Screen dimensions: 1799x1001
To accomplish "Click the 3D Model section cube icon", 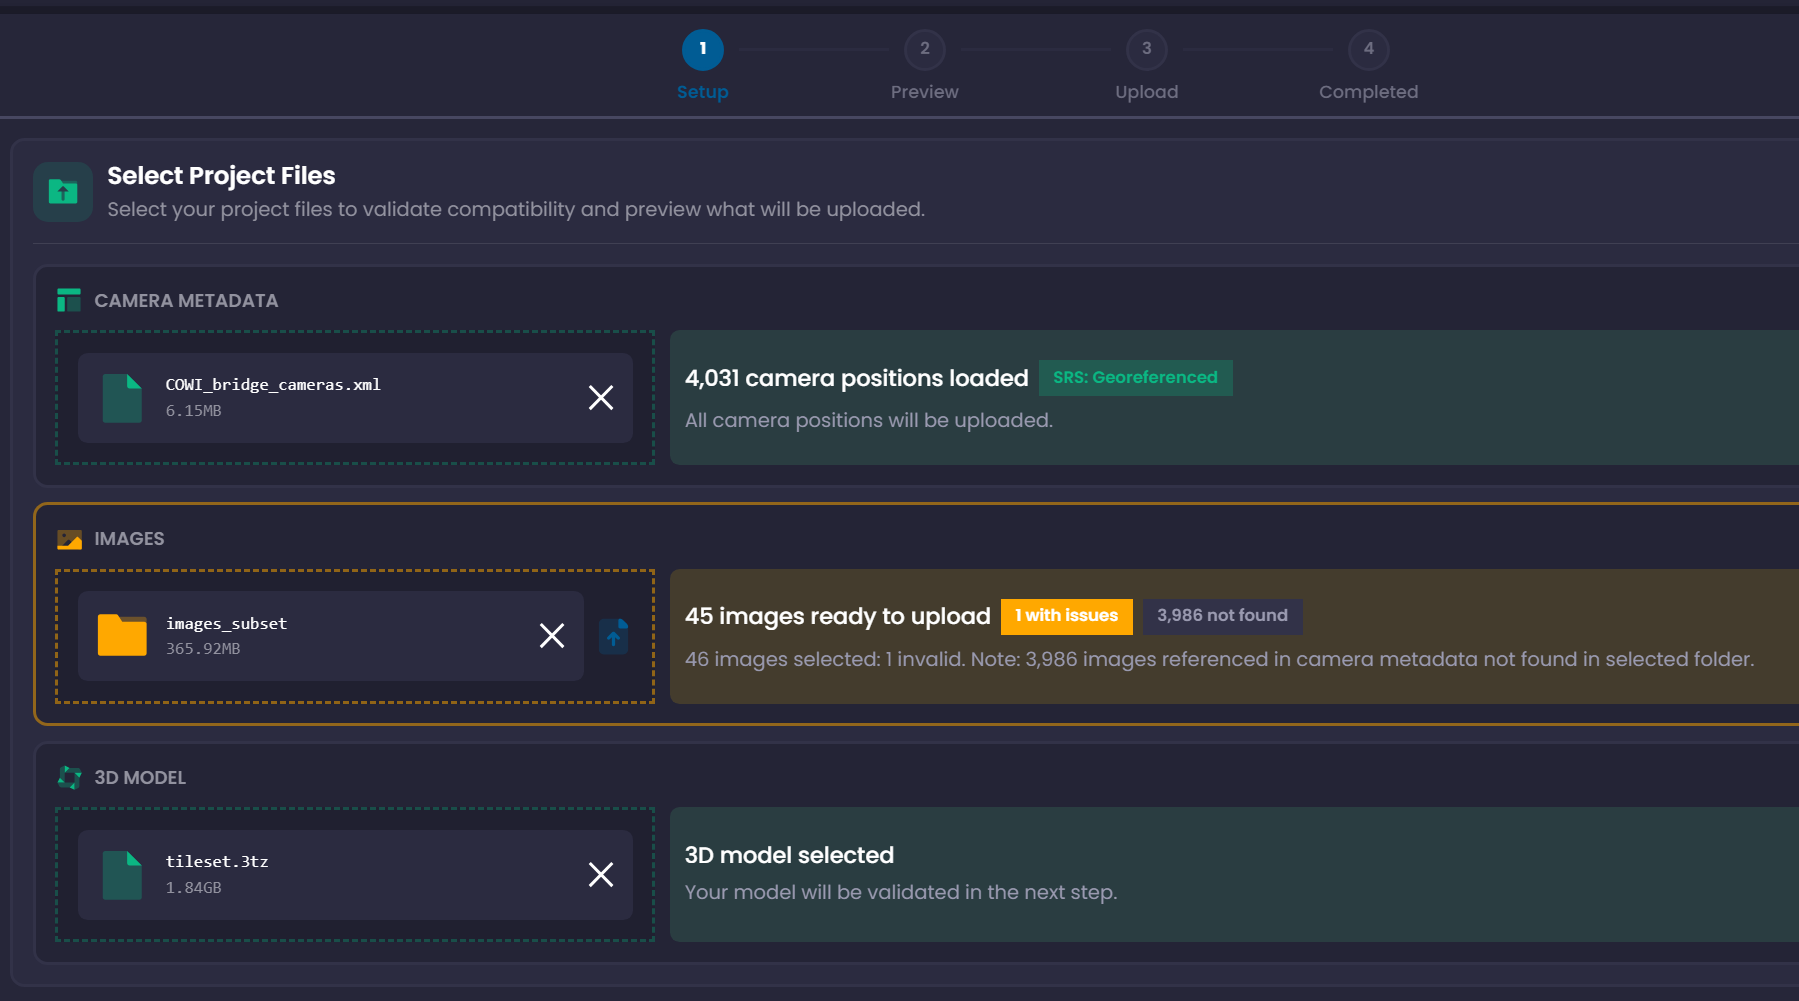I will [69, 778].
